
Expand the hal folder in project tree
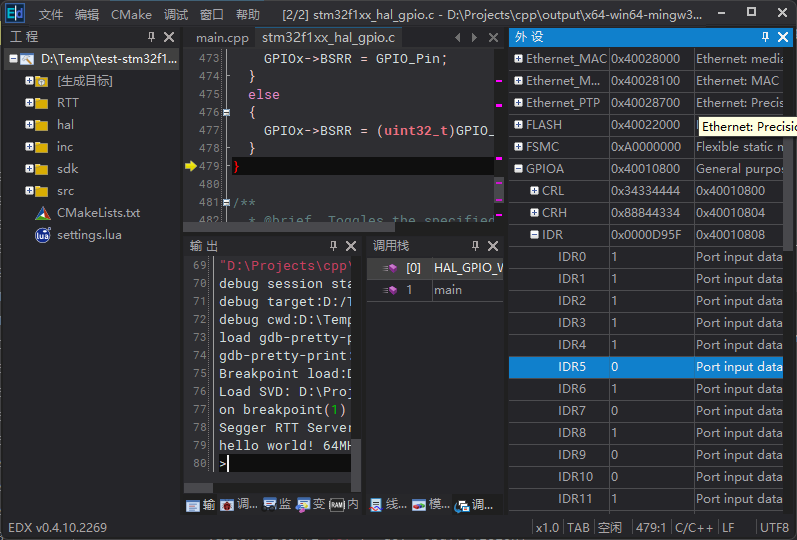tap(30, 125)
